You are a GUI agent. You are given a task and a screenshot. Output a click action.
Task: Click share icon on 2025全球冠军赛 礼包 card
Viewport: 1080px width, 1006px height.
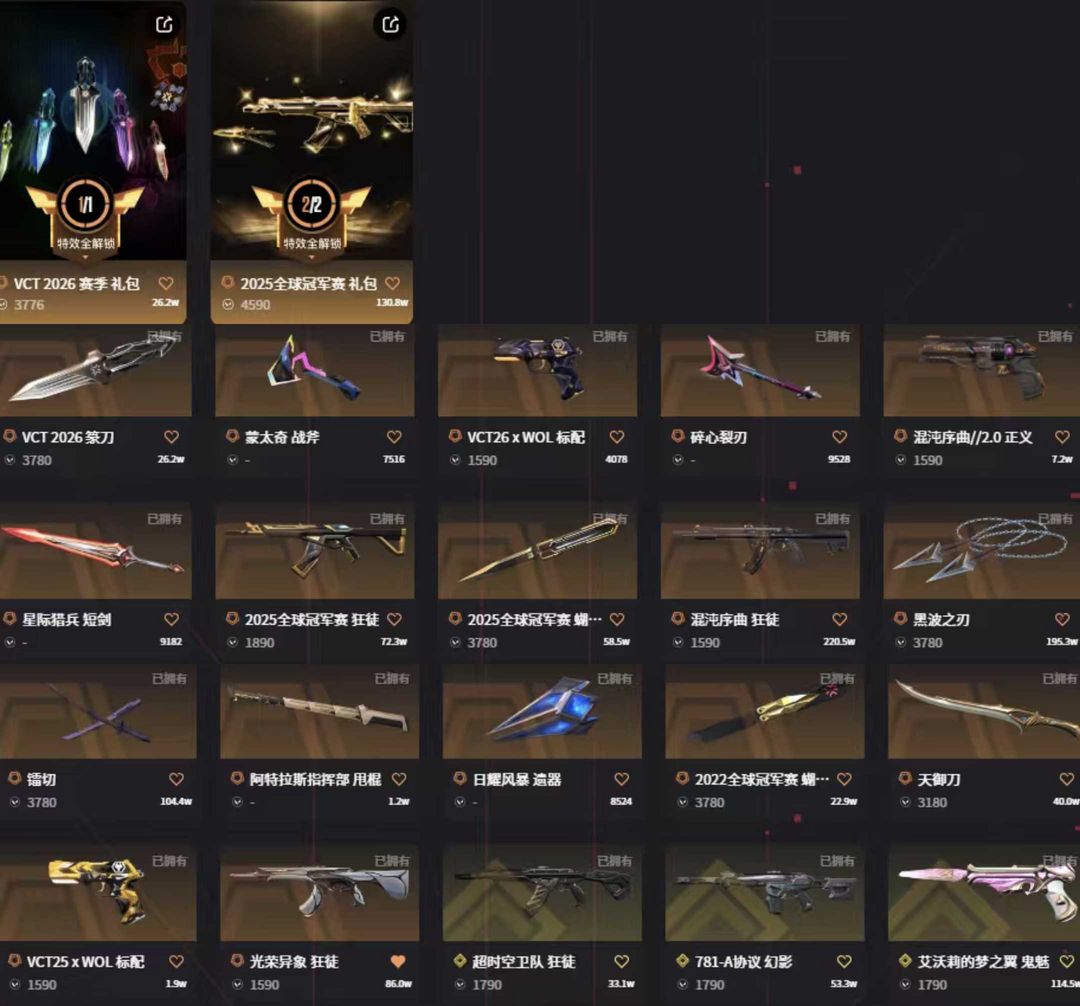391,25
